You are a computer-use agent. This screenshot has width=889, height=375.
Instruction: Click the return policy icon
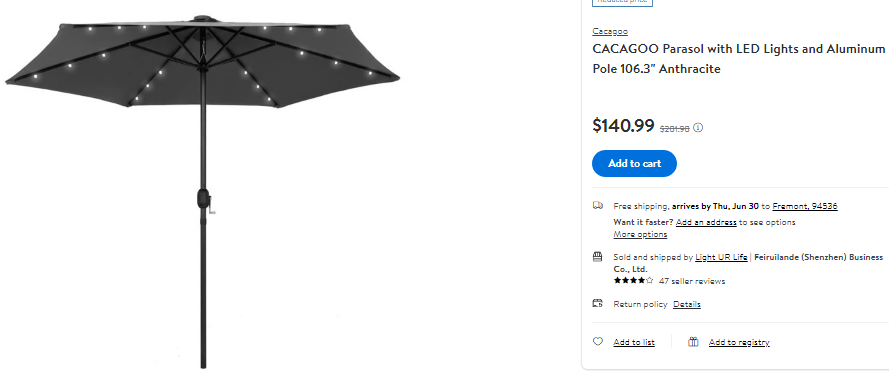tap(598, 304)
